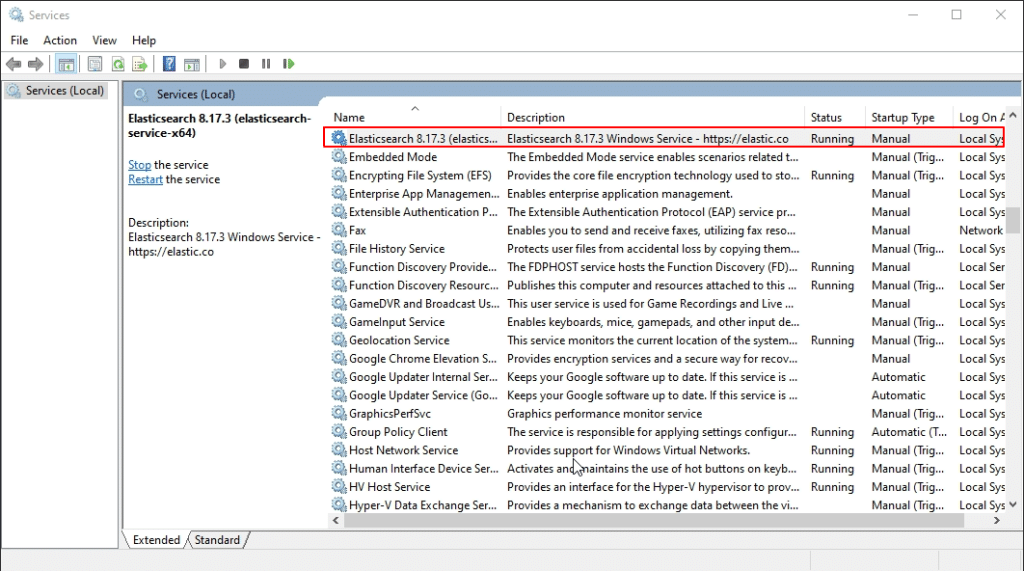1024x571 pixels.
Task: Open the Action menu
Action: 60,40
